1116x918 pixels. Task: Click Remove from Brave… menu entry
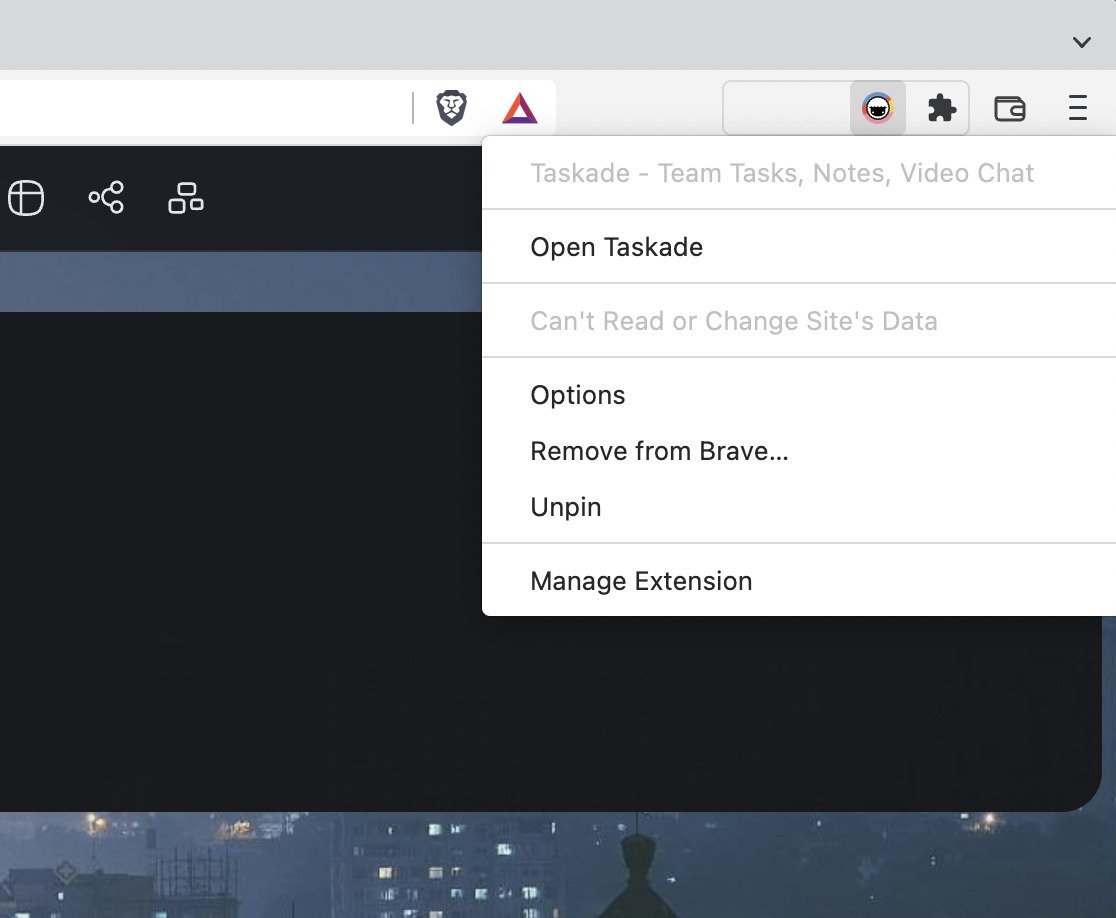coord(659,451)
